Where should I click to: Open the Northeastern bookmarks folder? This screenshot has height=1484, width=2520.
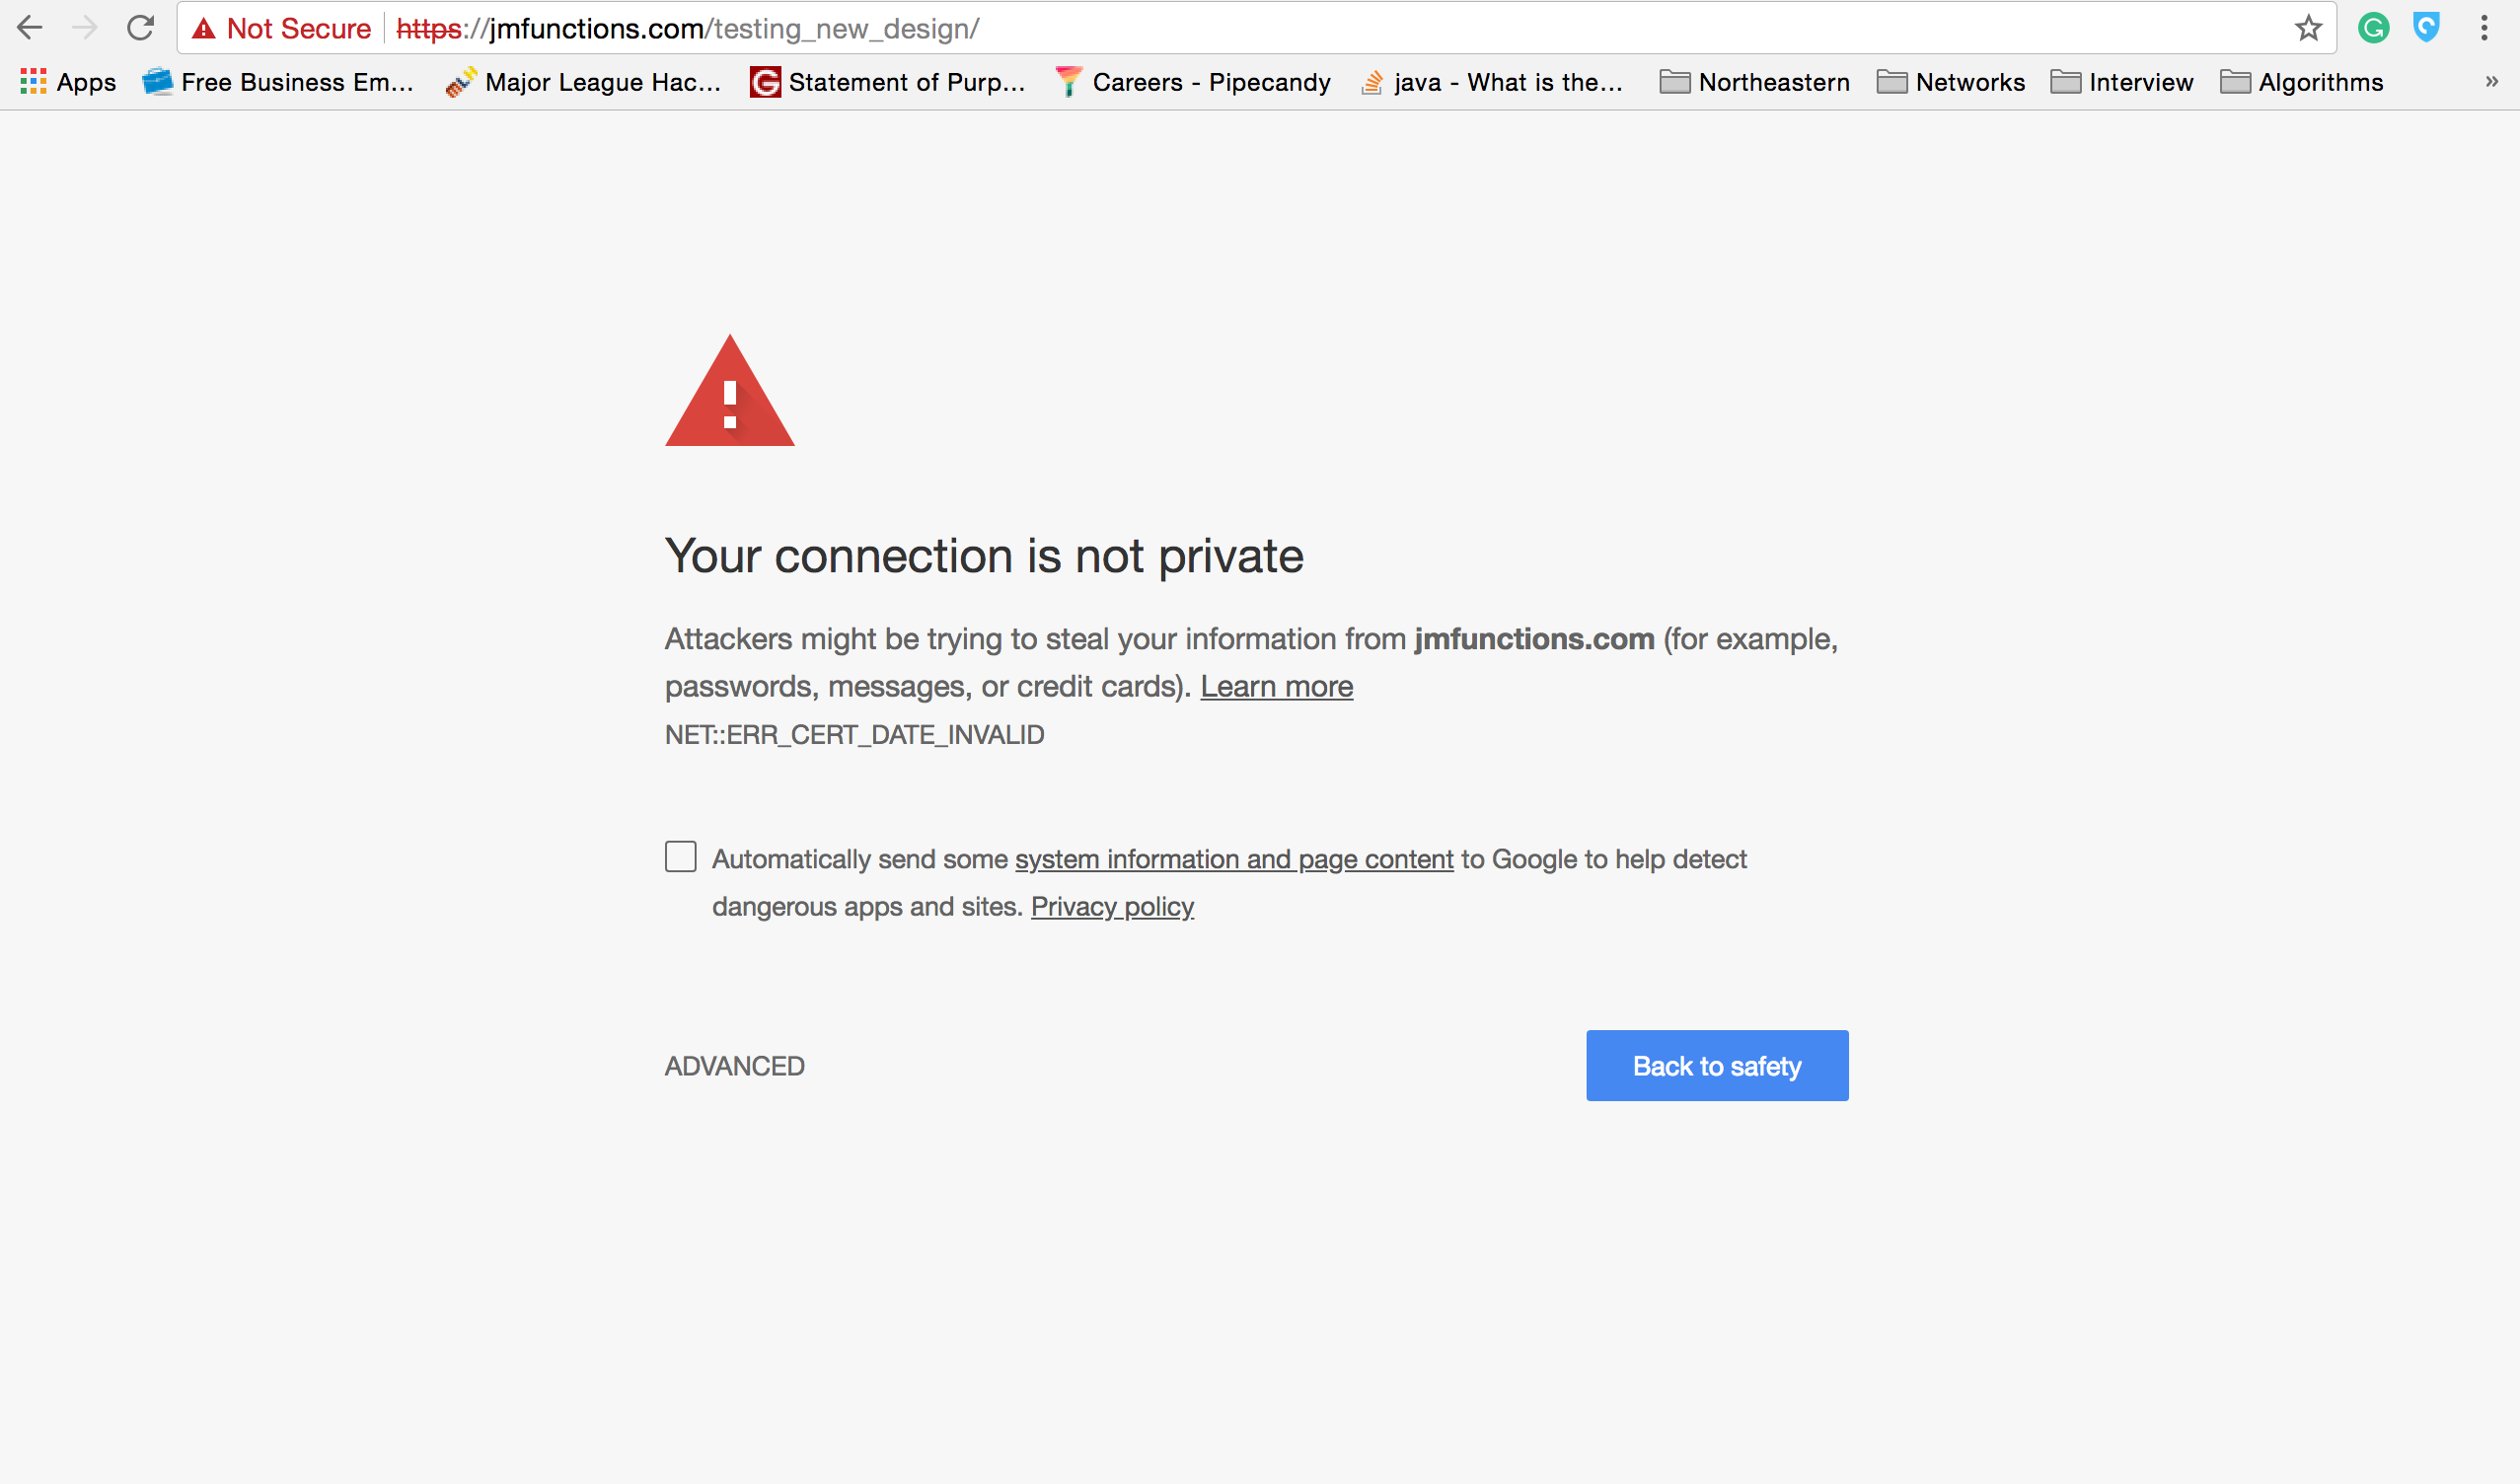tap(1755, 82)
